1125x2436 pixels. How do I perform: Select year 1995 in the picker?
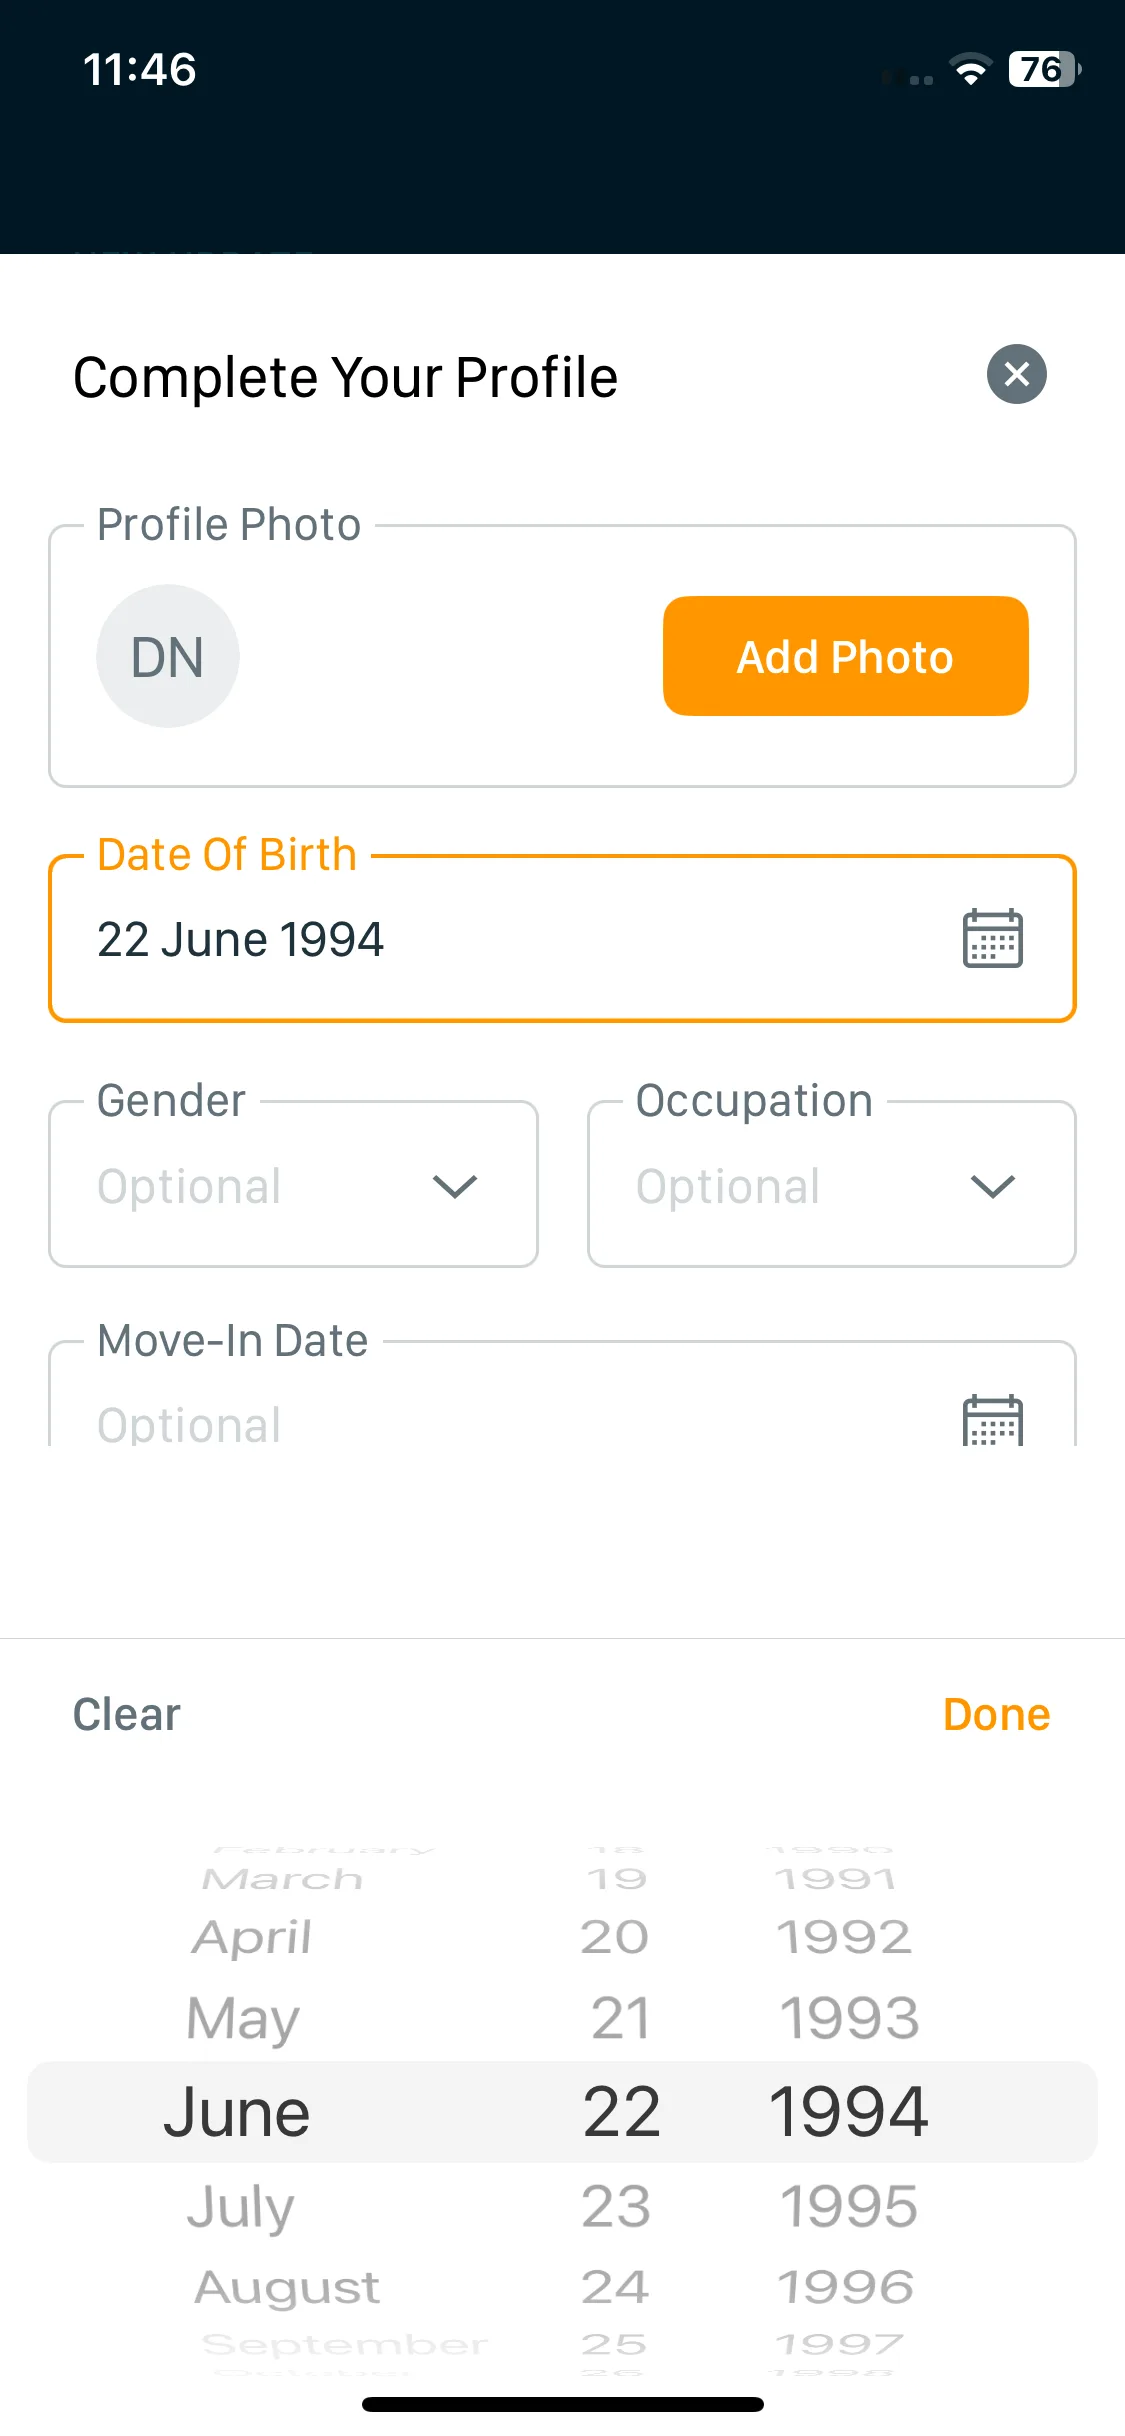coord(848,2206)
